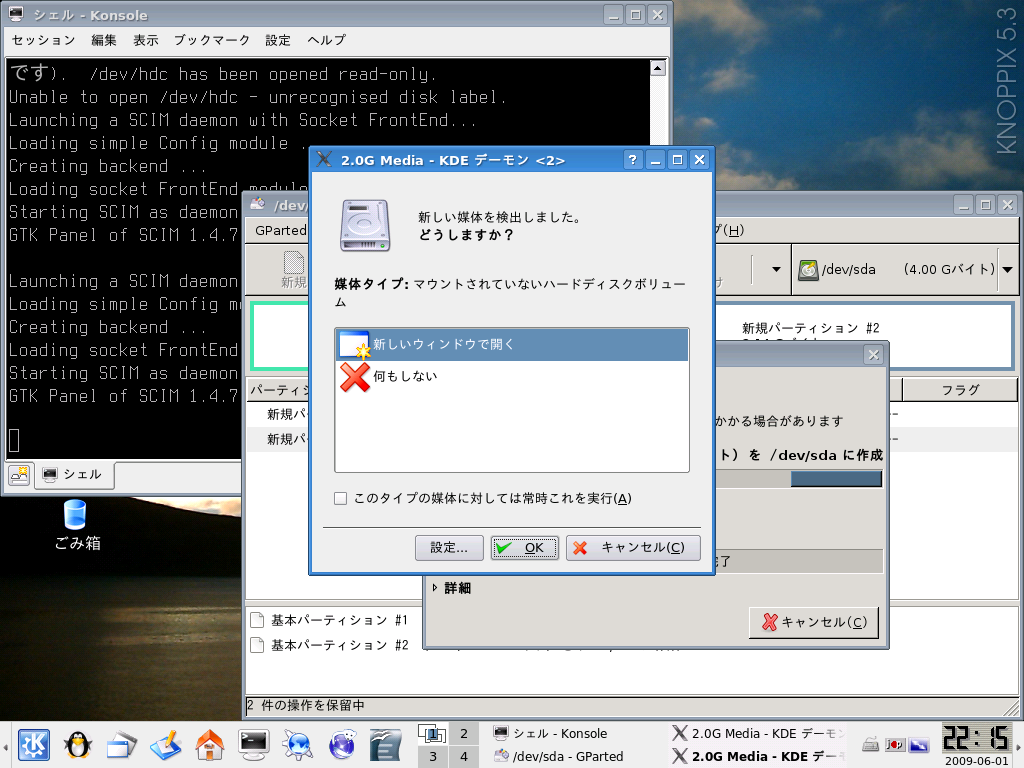Click the display settings tray icon
The height and width of the screenshot is (768, 1024).
click(x=919, y=744)
